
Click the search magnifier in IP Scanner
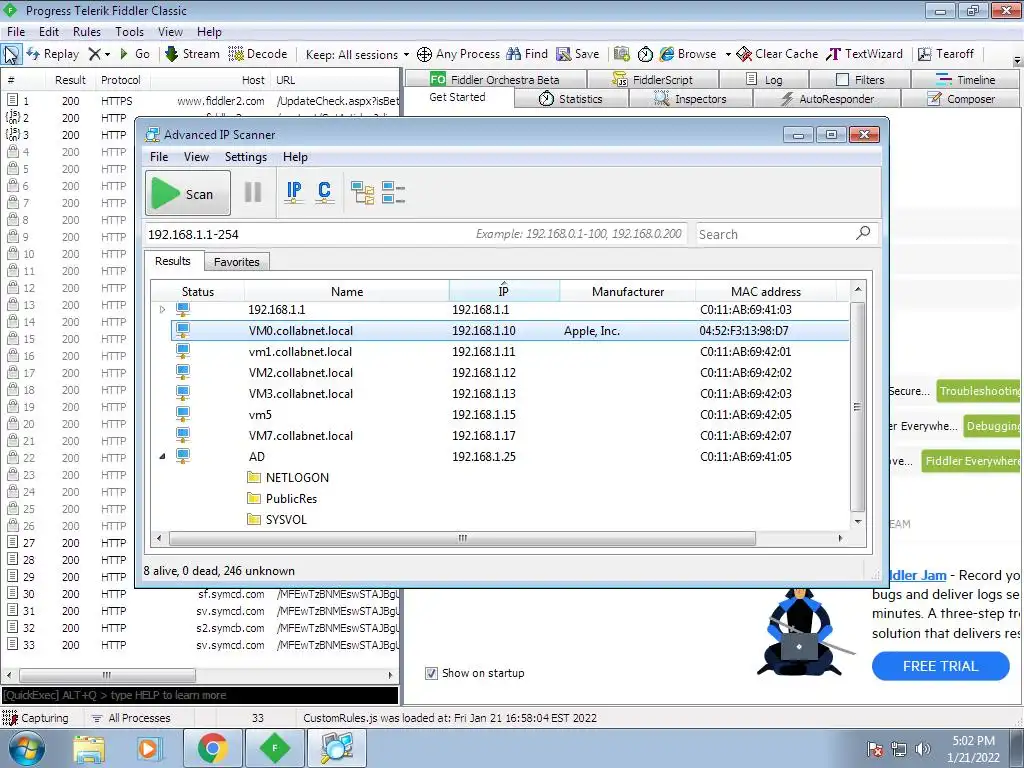click(863, 233)
